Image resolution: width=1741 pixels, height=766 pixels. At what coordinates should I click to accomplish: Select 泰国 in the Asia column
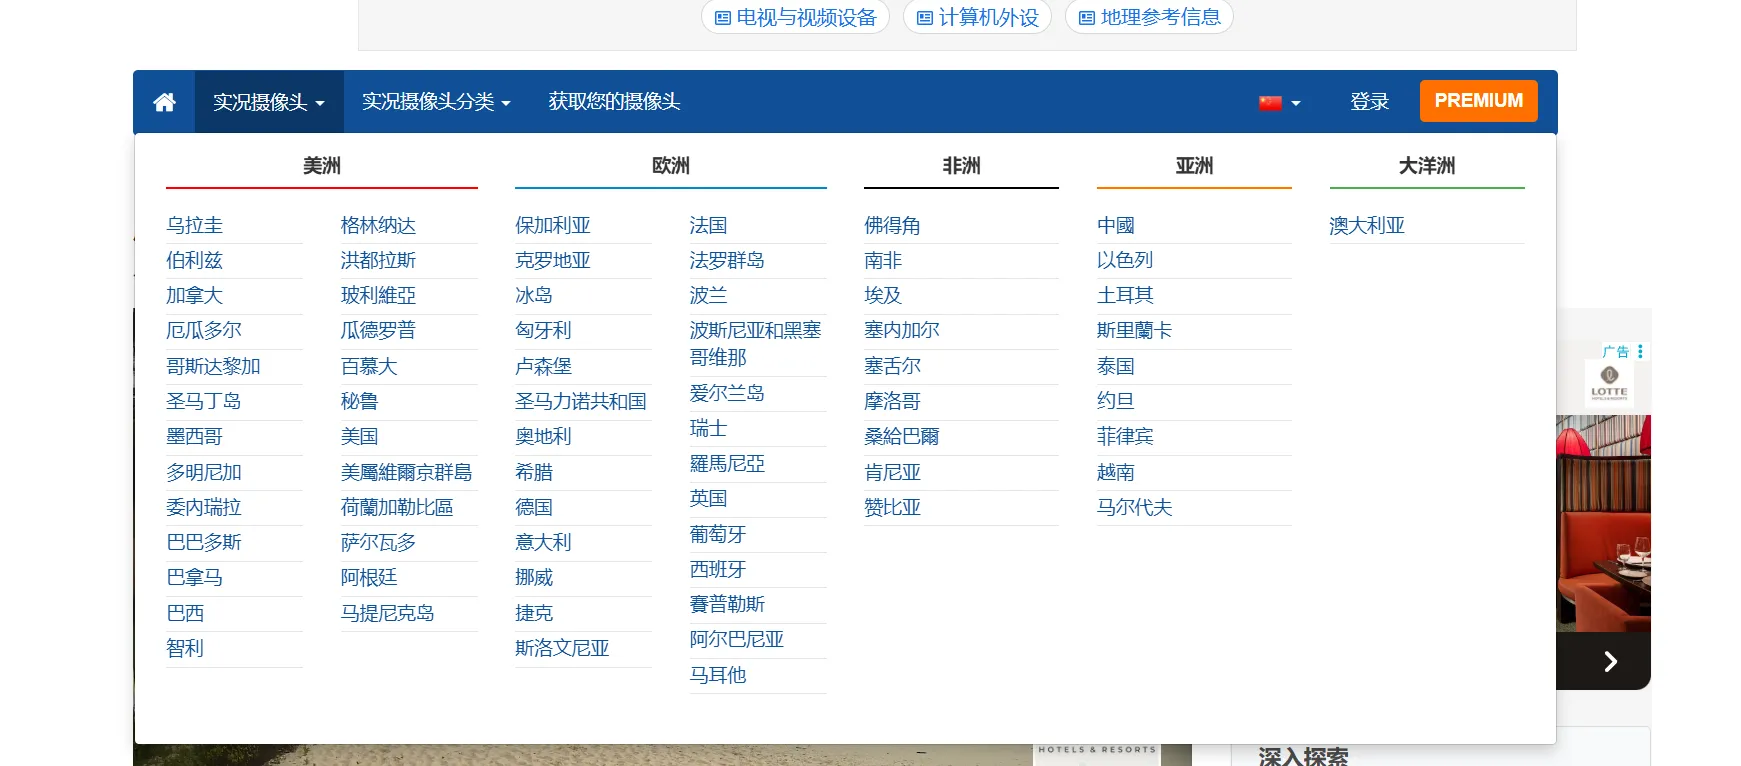1116,367
